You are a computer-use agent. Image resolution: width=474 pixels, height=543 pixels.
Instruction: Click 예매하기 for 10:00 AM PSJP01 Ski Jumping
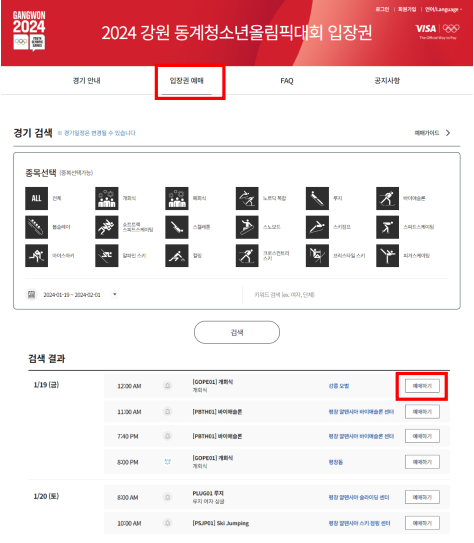coord(422,523)
